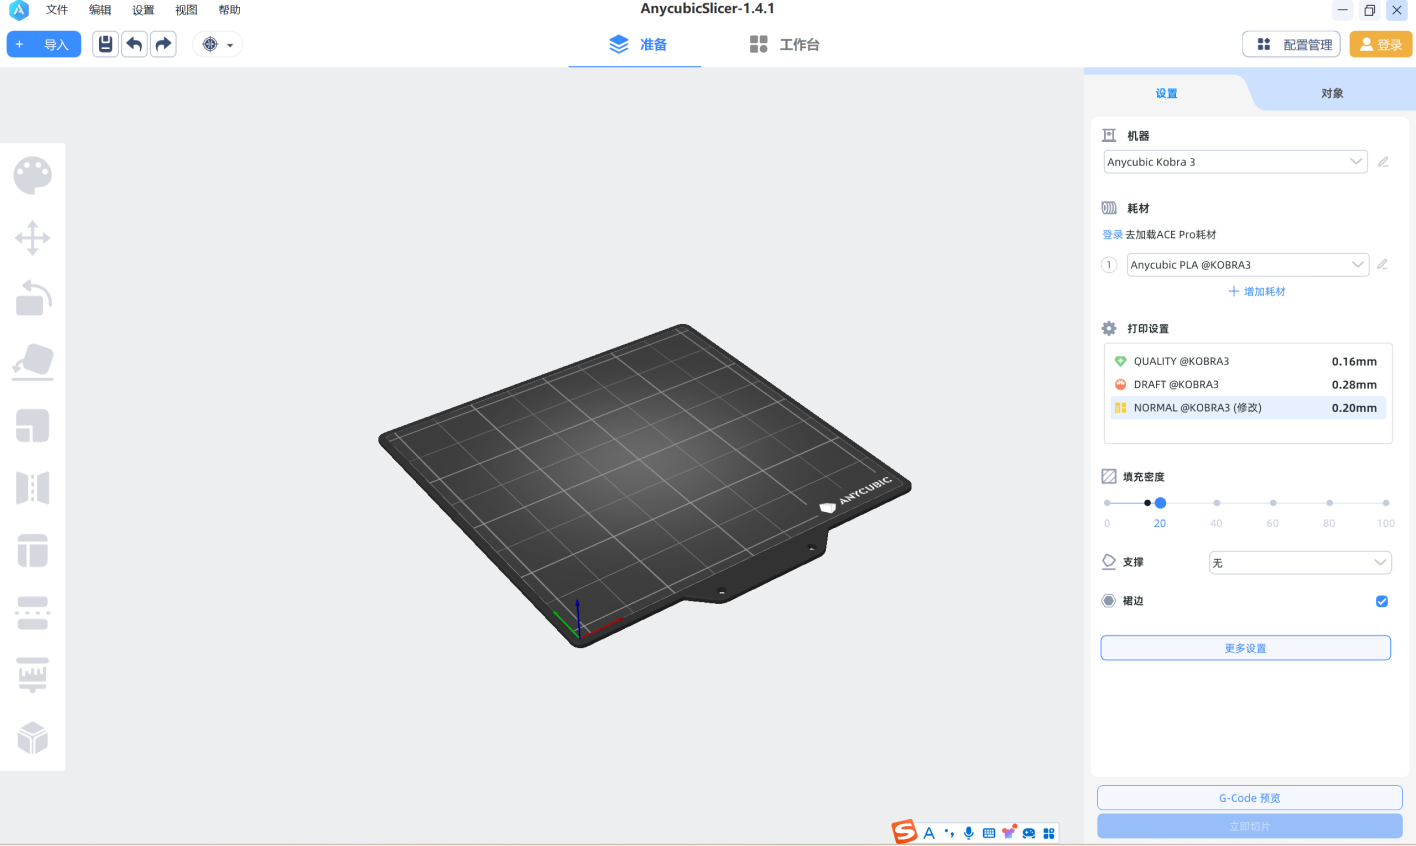This screenshot has width=1416, height=846.
Task: Click the 更多设置 more settings button
Action: tap(1245, 648)
